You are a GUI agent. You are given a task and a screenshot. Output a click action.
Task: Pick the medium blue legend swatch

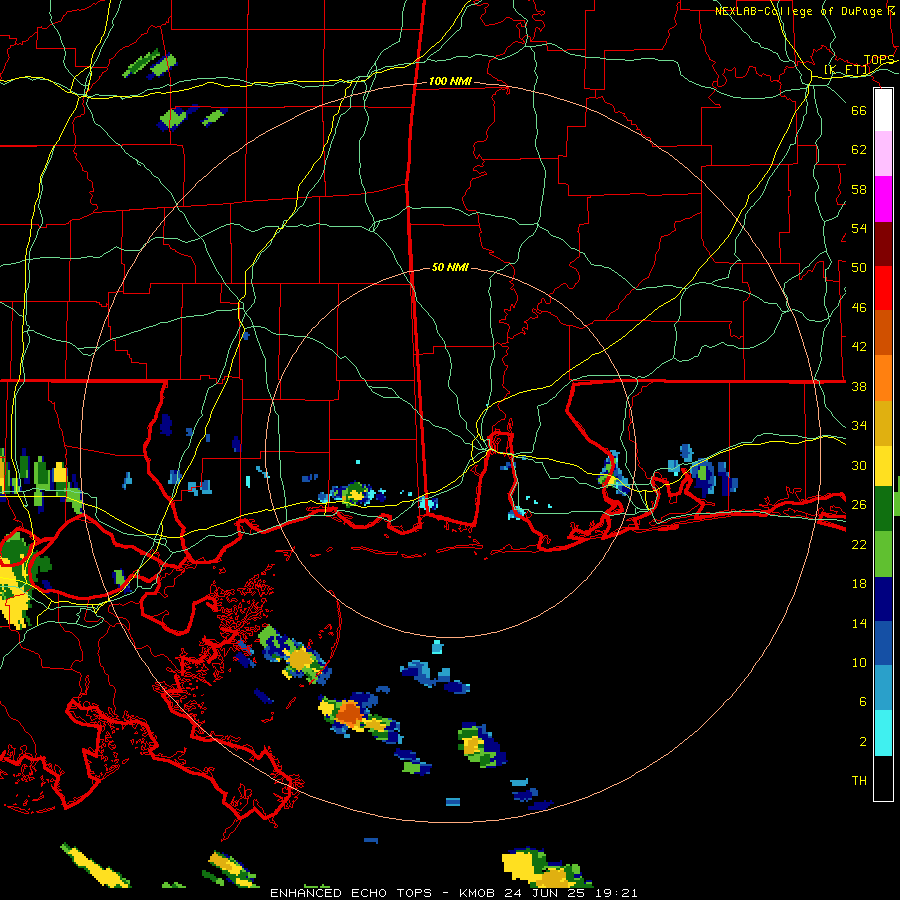coord(883,643)
